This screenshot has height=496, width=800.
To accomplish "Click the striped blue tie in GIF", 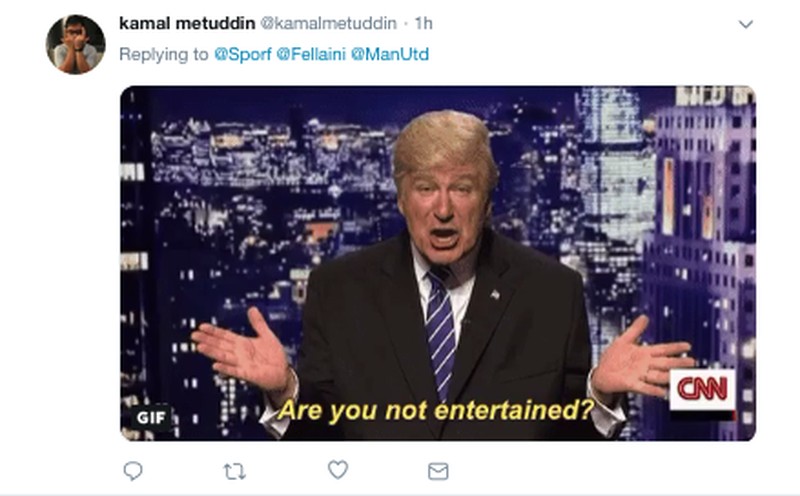I will [440, 332].
